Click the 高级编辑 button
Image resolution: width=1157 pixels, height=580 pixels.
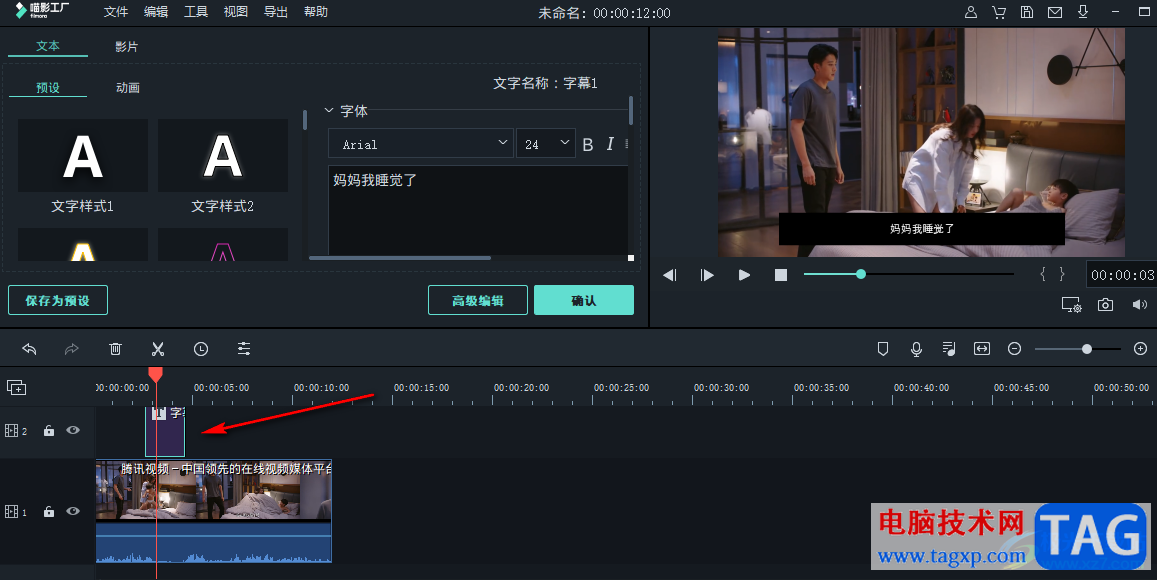point(478,300)
